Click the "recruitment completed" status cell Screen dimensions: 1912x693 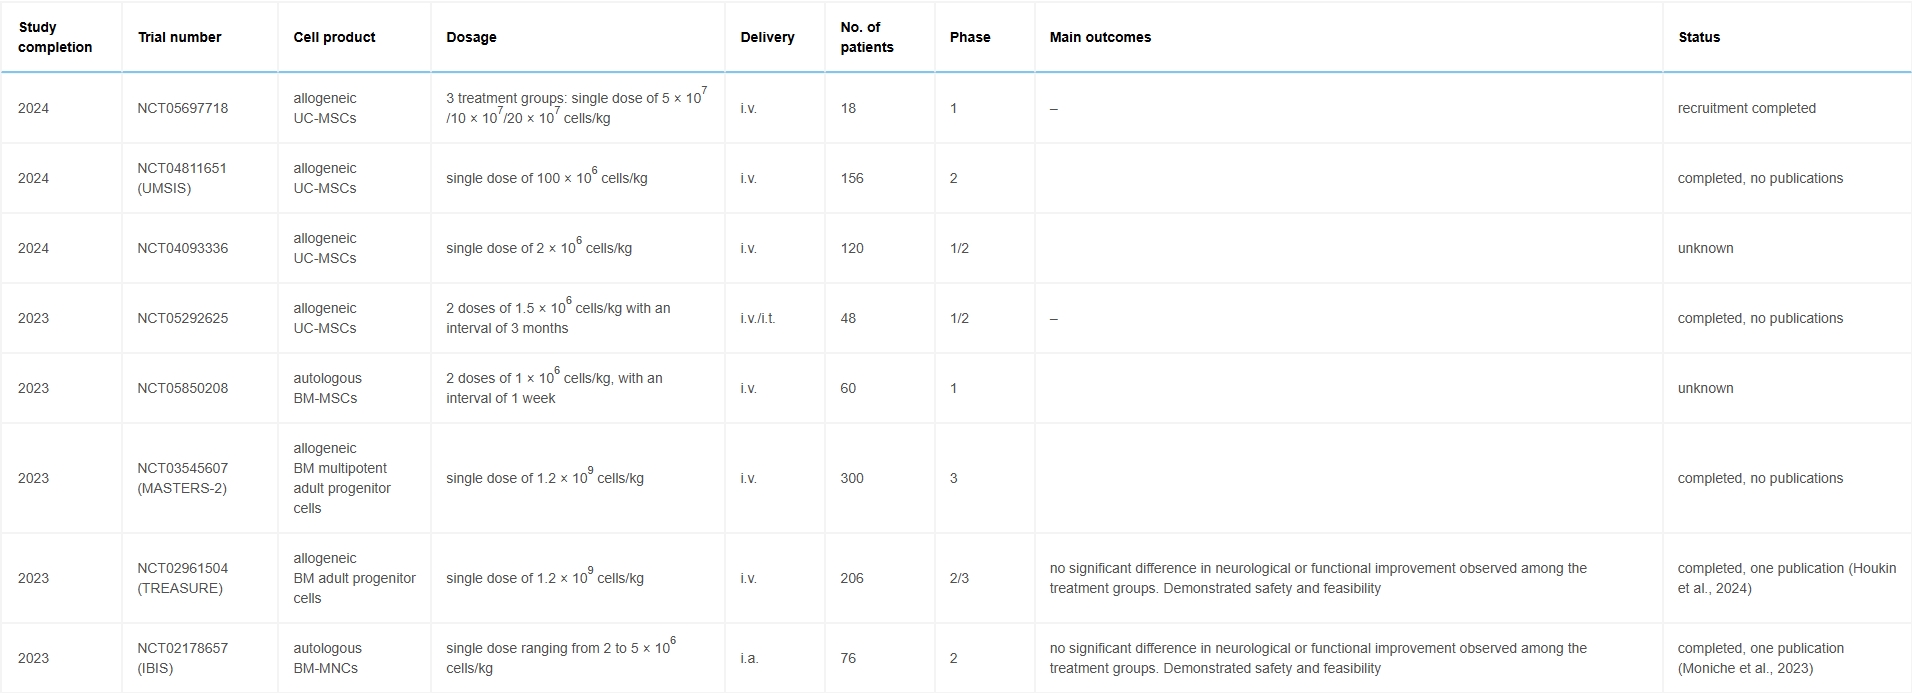tap(1746, 108)
